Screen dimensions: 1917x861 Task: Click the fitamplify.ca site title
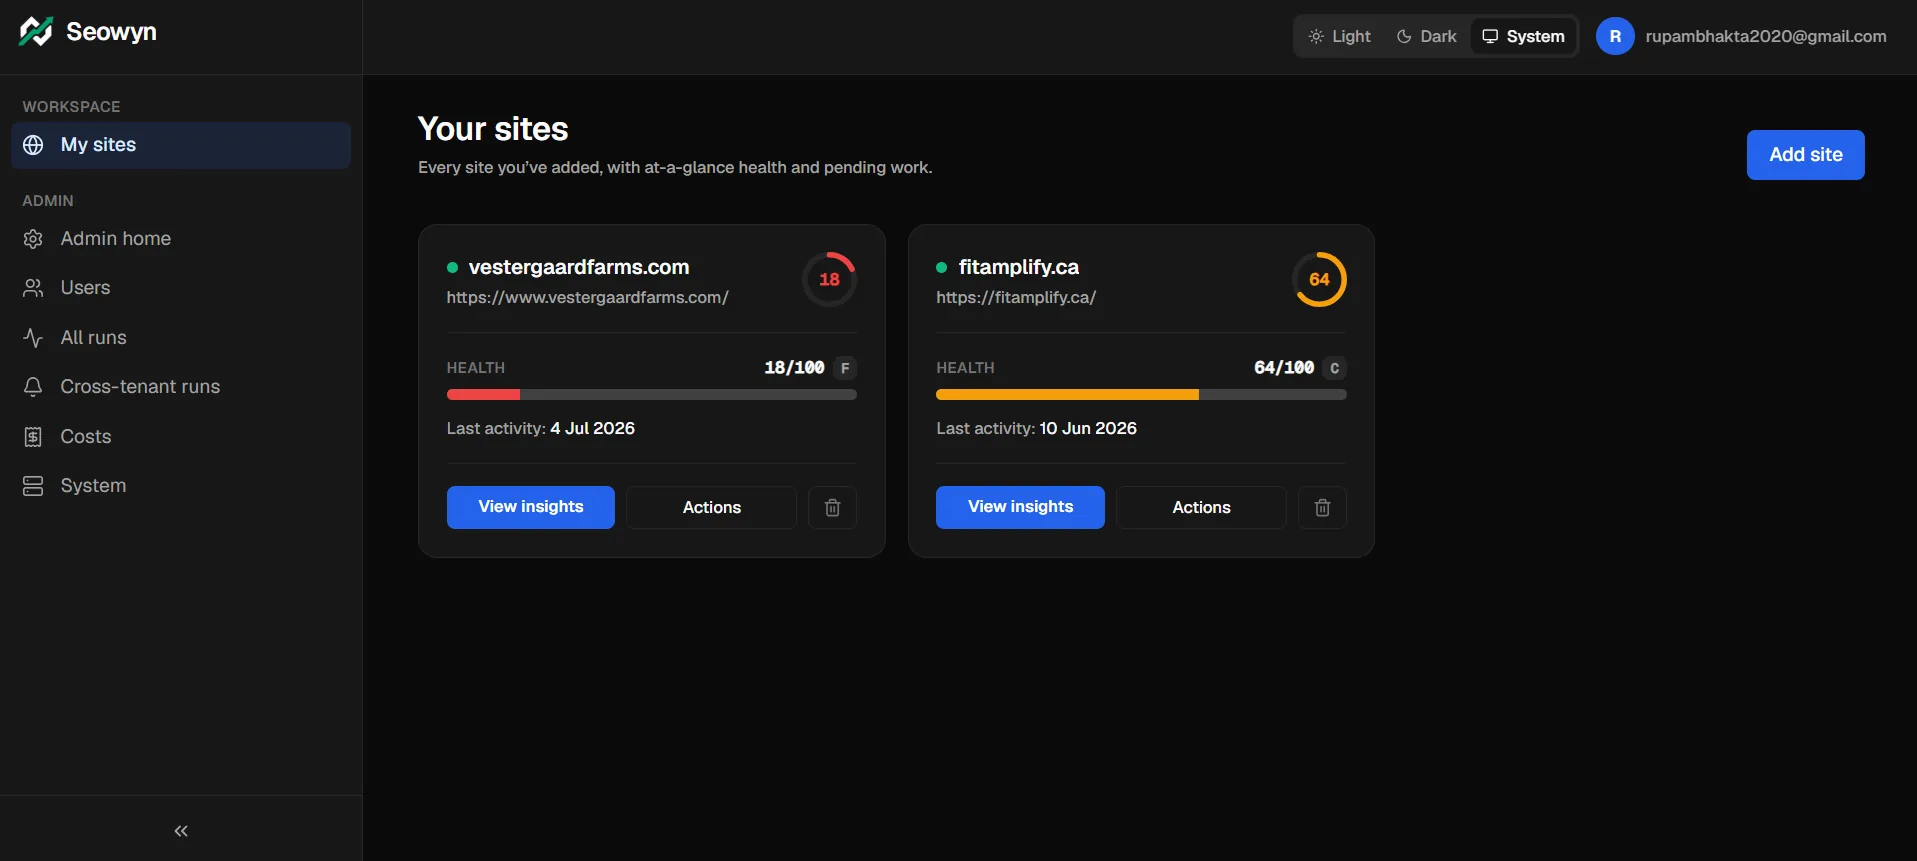pos(1019,267)
